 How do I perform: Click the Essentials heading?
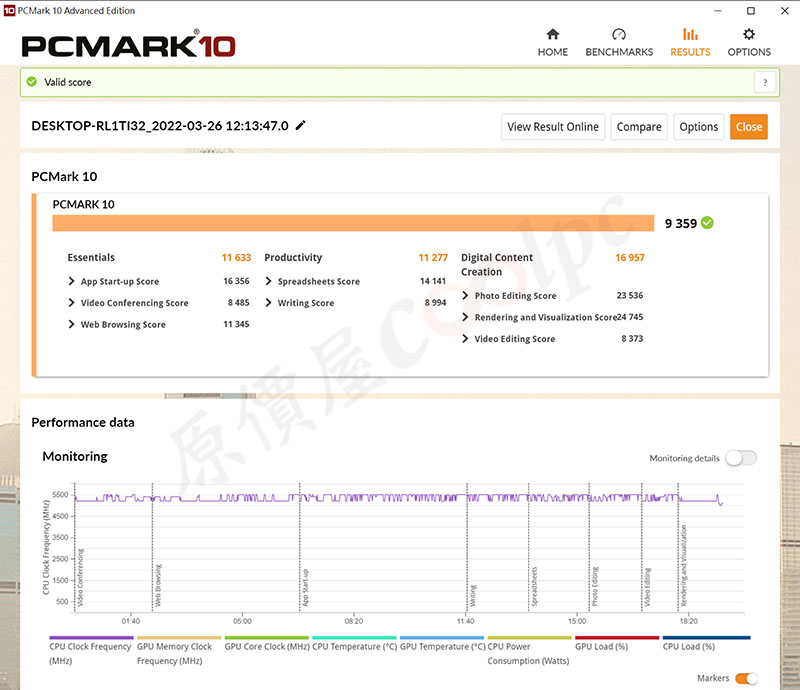point(91,257)
